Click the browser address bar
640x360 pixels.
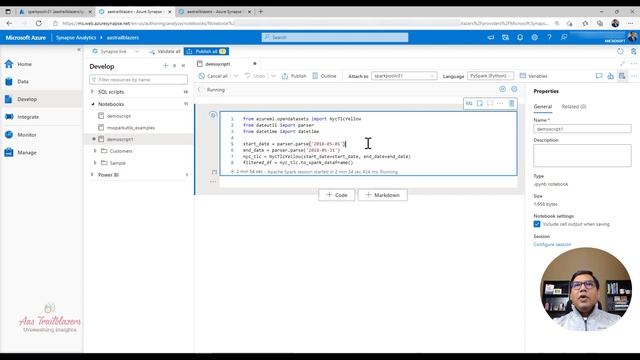(x=302, y=23)
